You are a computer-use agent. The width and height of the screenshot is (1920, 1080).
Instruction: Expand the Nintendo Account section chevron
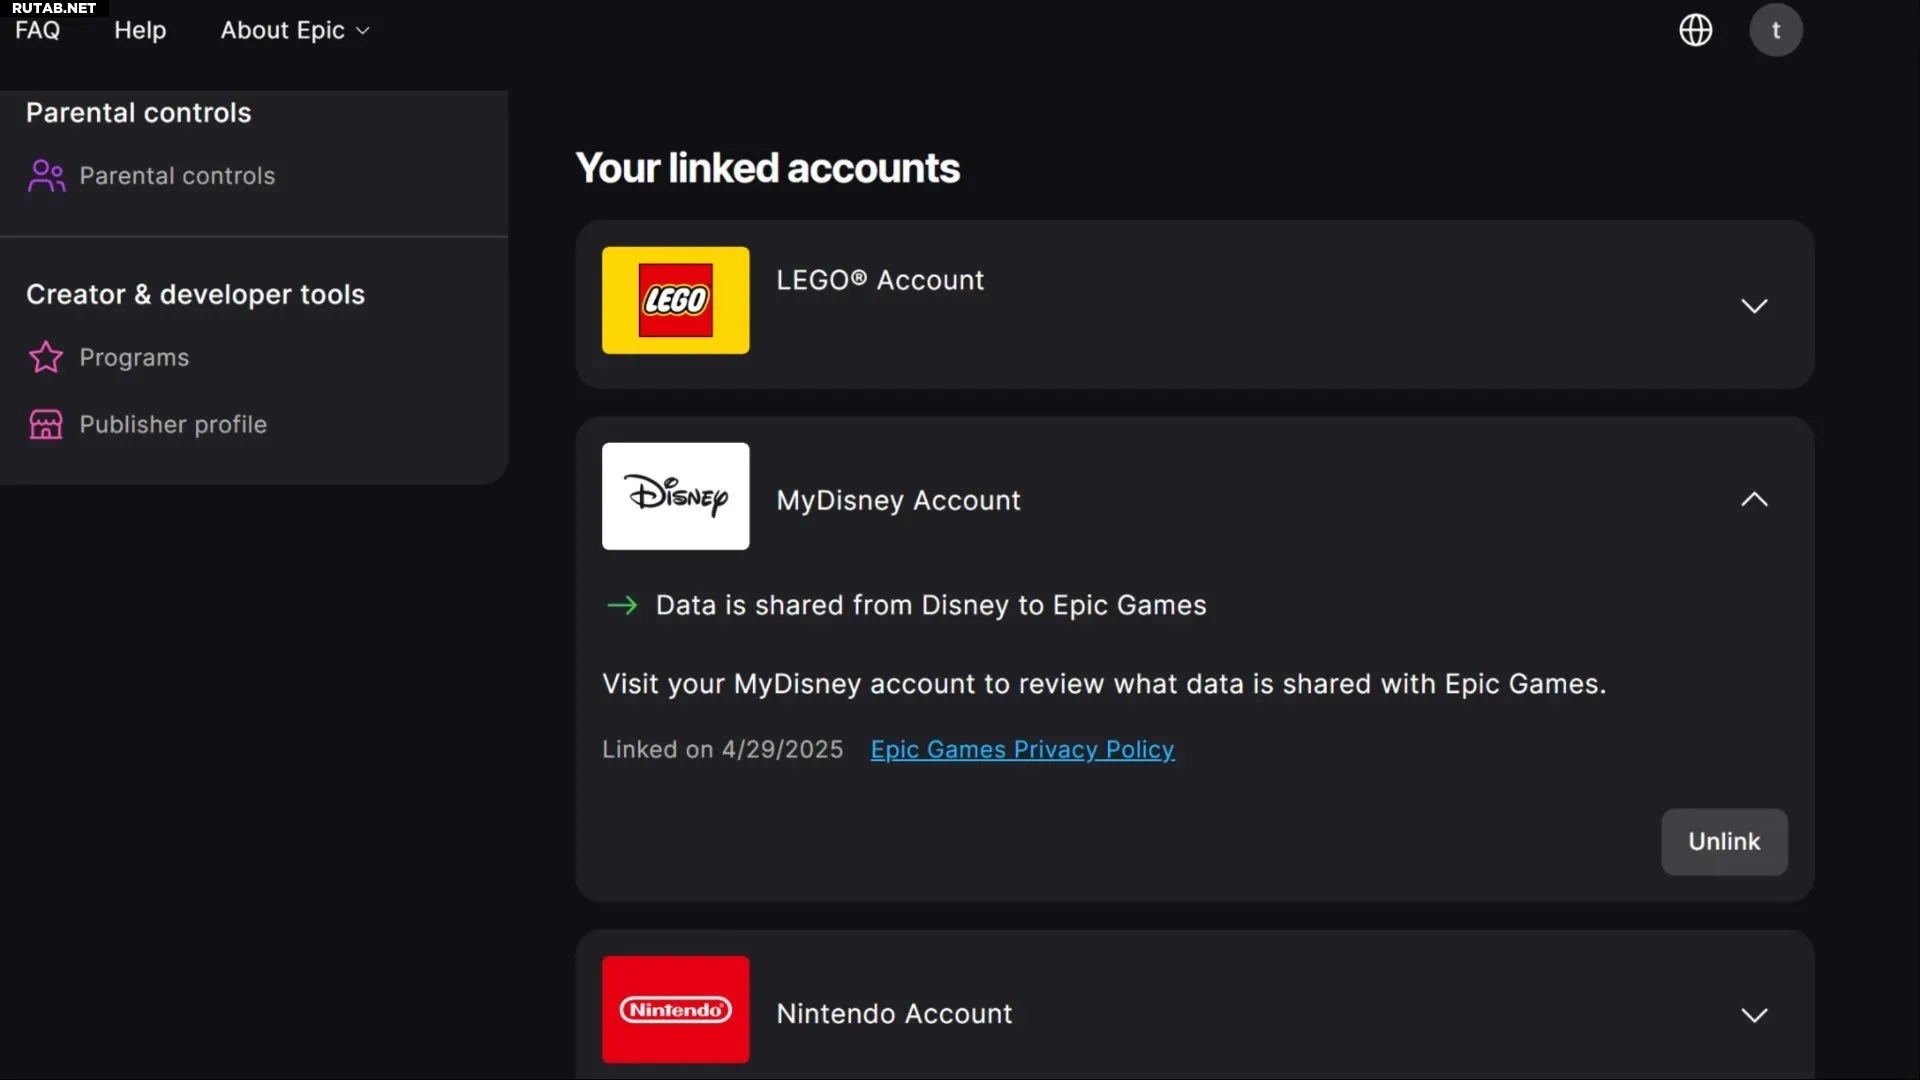pyautogui.click(x=1754, y=1015)
